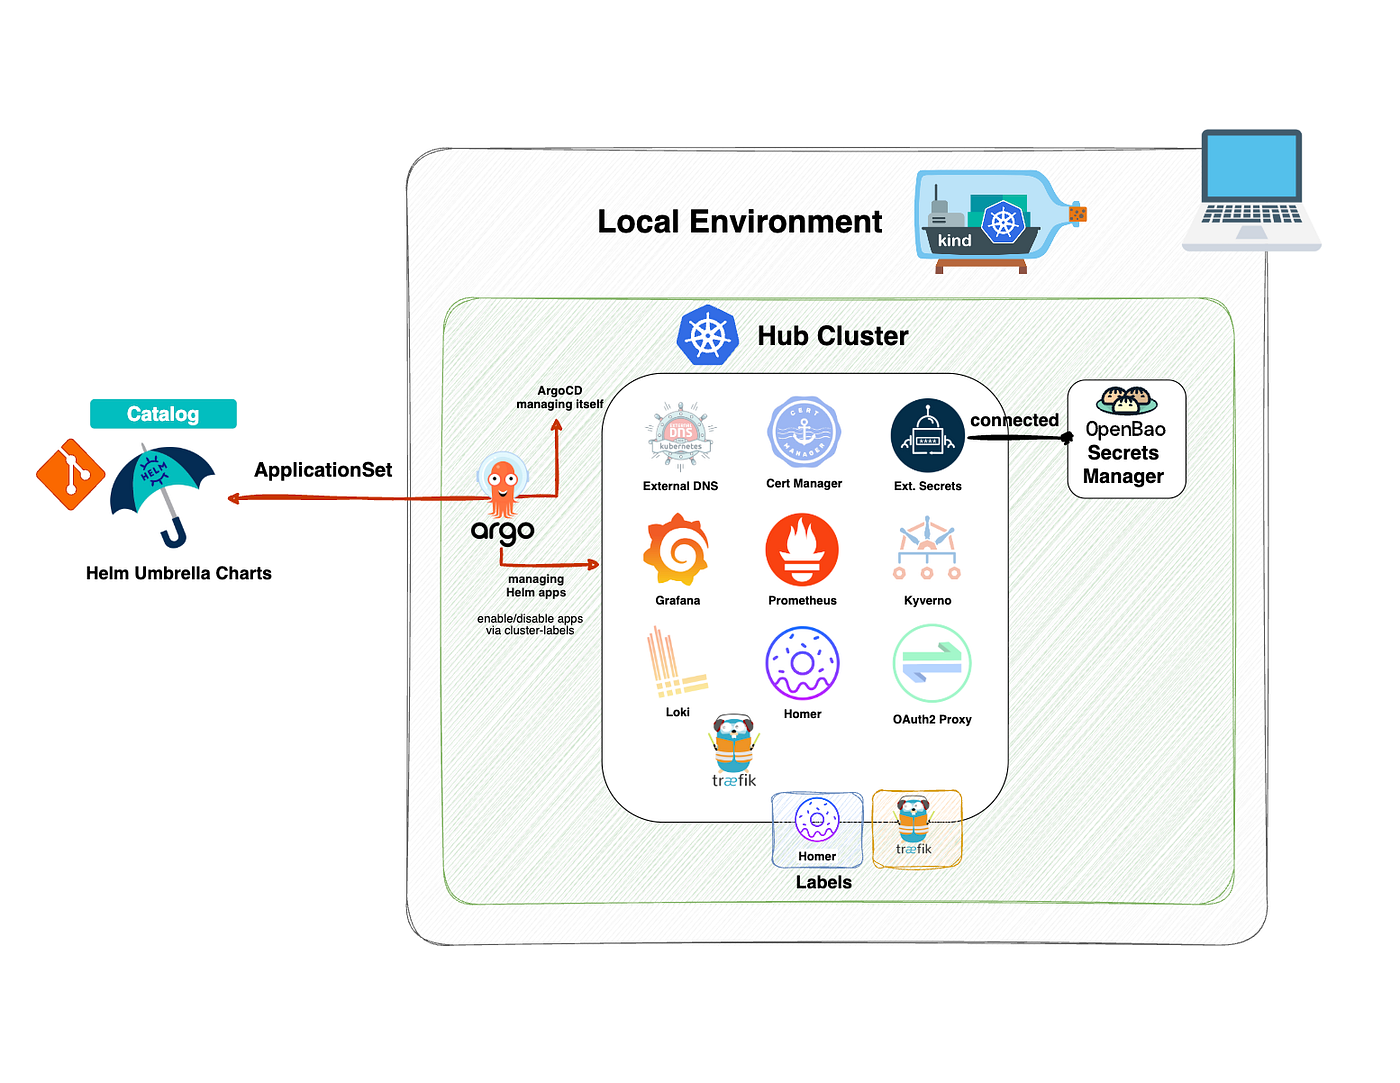Viewport: 1400px width, 1083px height.
Task: Click the 'Cert Manager' caption
Action: pos(804,483)
